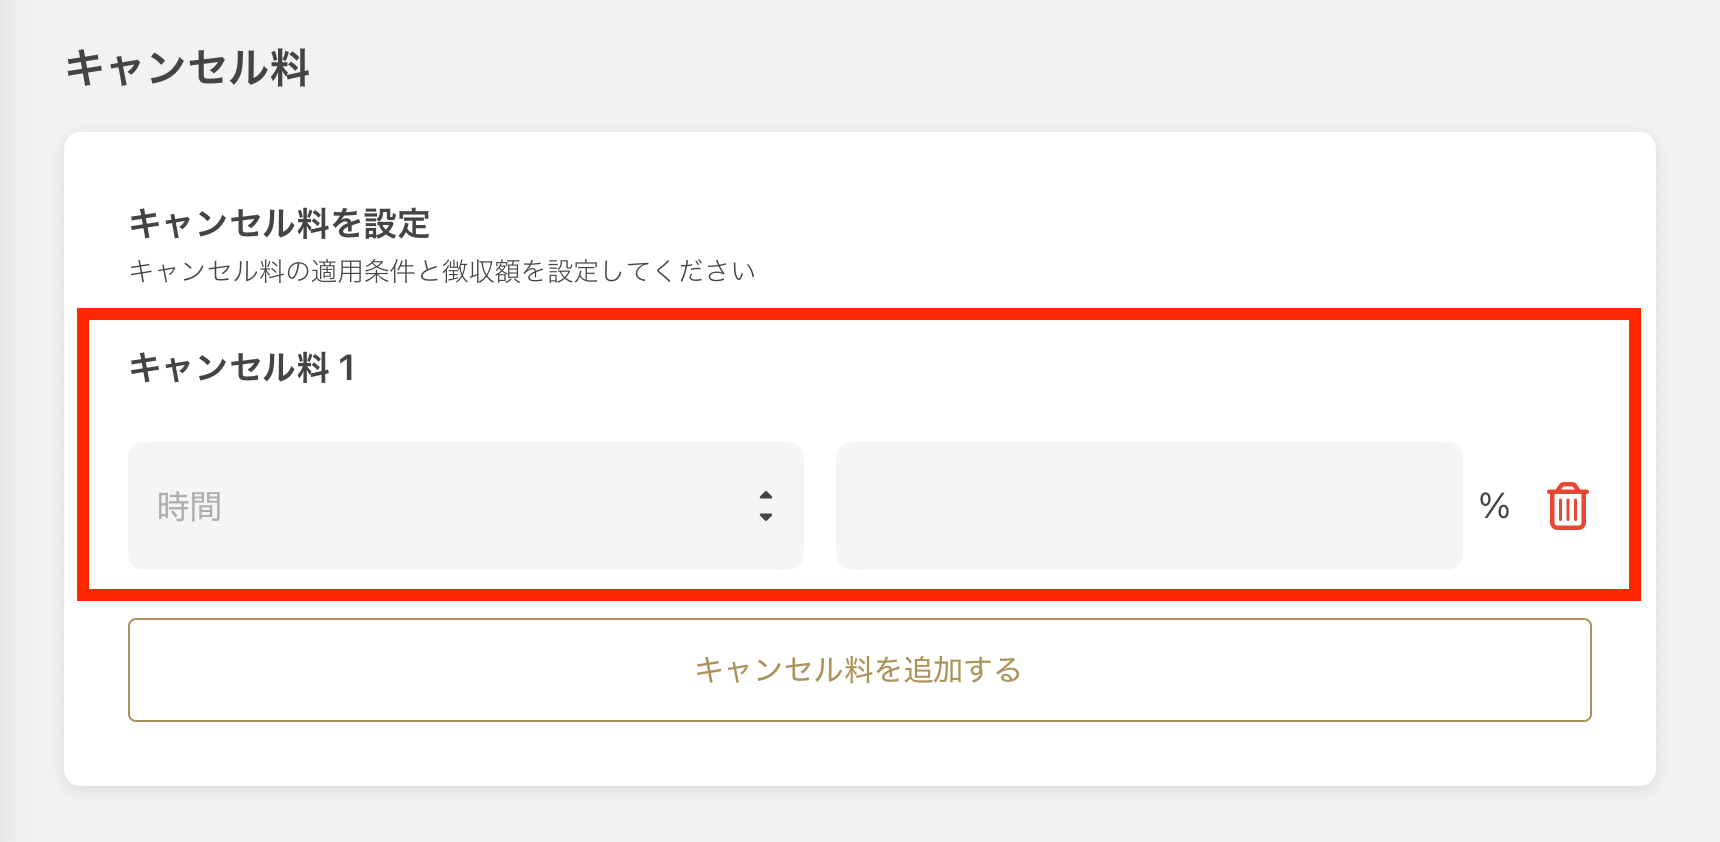Expand time select via its double-arrow
The height and width of the screenshot is (842, 1720).
click(x=766, y=506)
